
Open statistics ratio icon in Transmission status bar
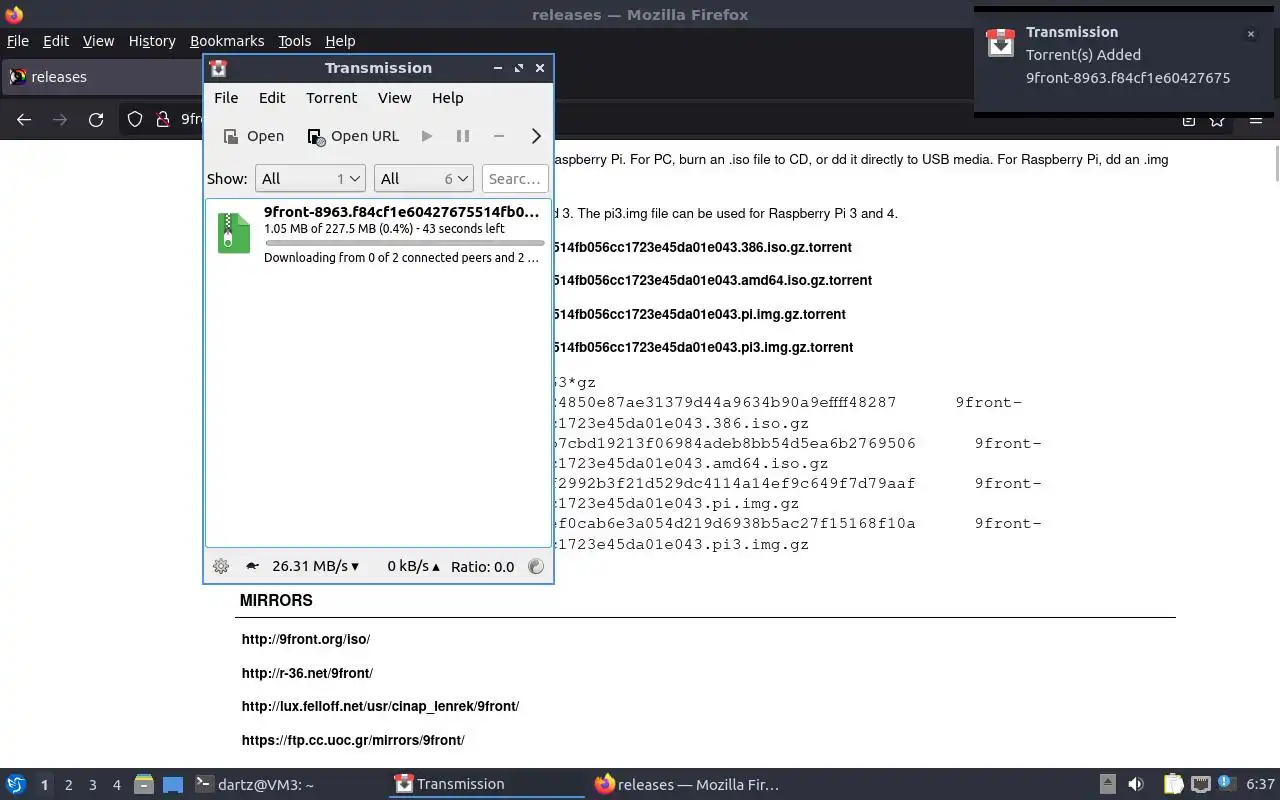coord(536,566)
